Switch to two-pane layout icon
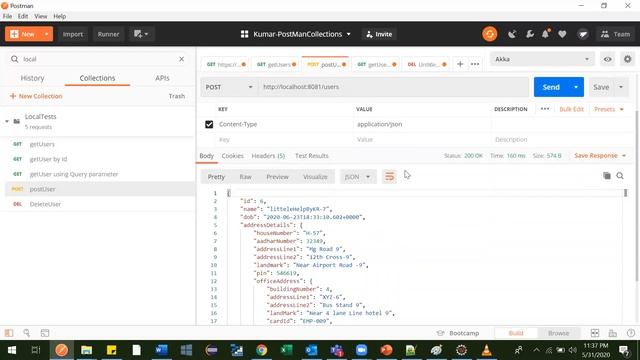Image resolution: width=640 pixels, height=360 pixels. click(595, 333)
